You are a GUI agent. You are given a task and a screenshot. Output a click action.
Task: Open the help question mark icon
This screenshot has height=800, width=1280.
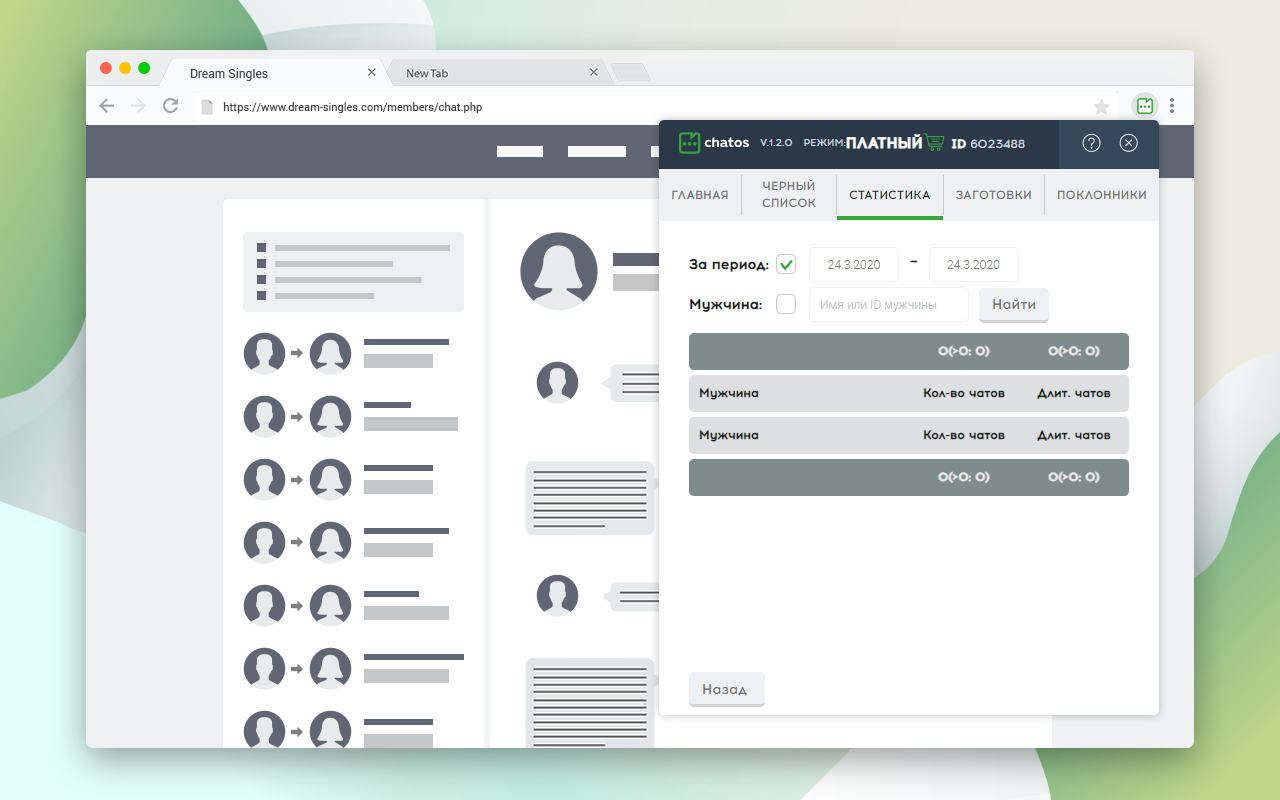tap(1091, 143)
